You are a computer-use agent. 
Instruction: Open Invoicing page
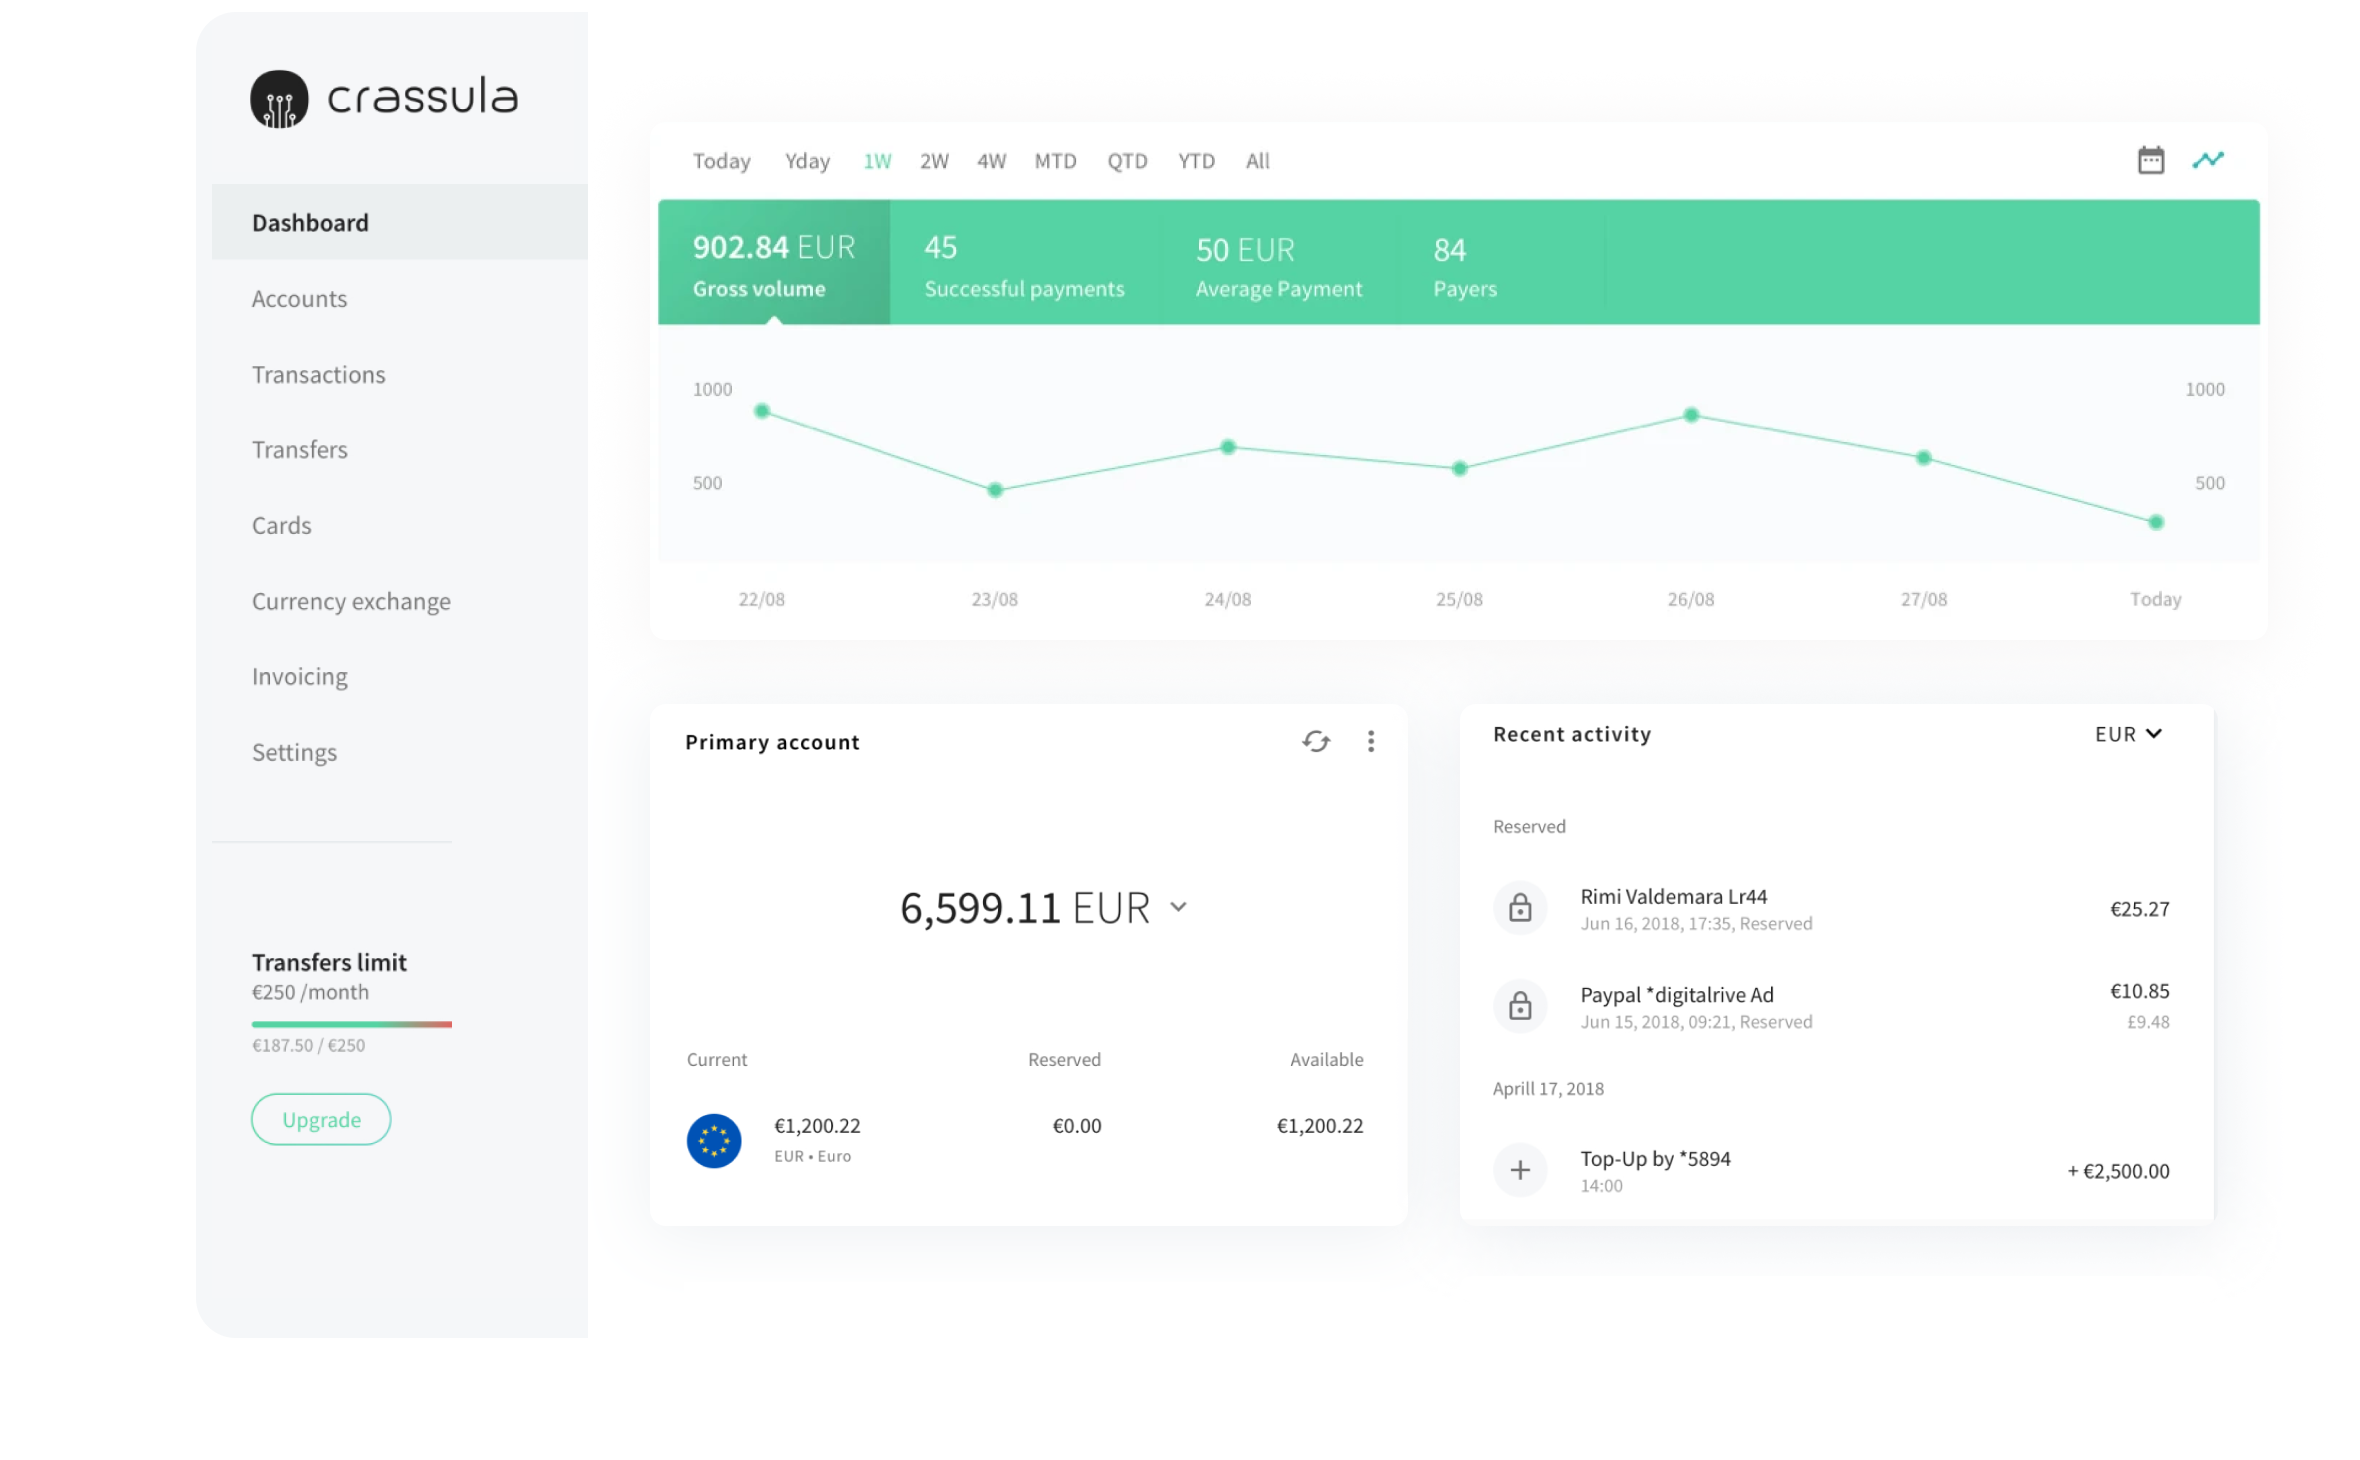point(299,676)
